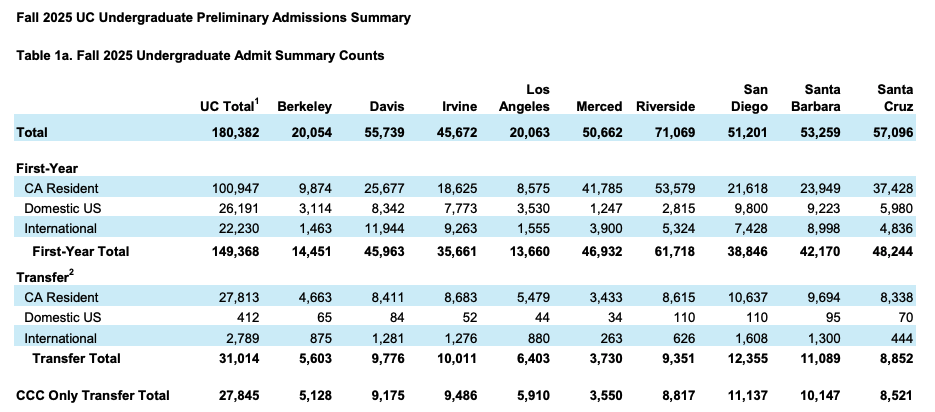Click the 'UC Total' column header
935x412 pixels.
[x=230, y=106]
